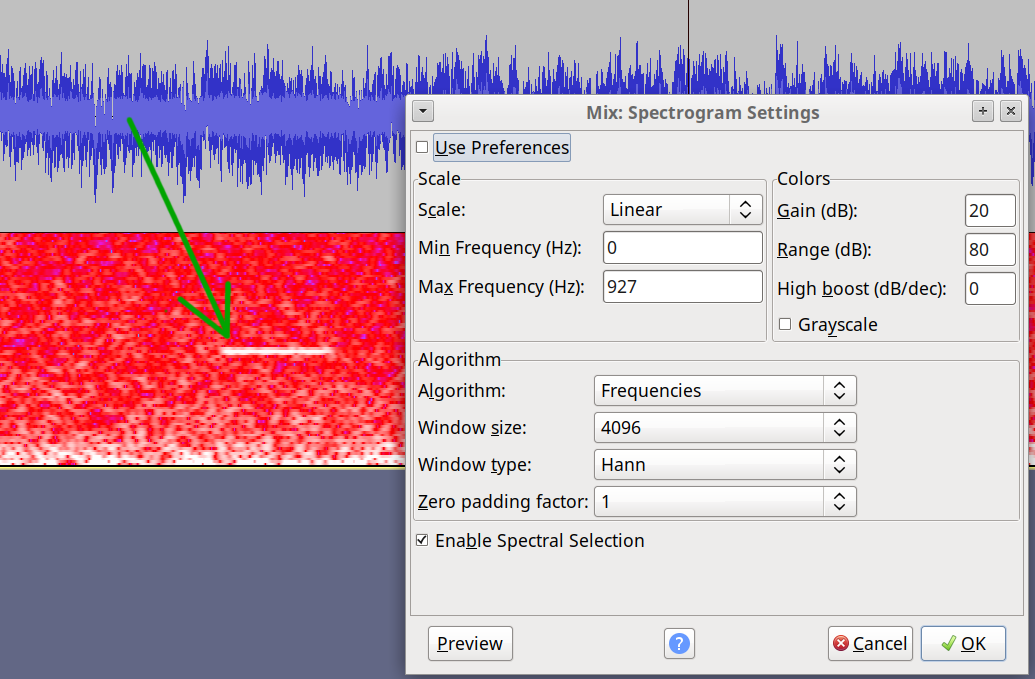Viewport: 1035px width, 679px height.
Task: Cancel the spectrogram settings dialog
Action: (x=870, y=643)
